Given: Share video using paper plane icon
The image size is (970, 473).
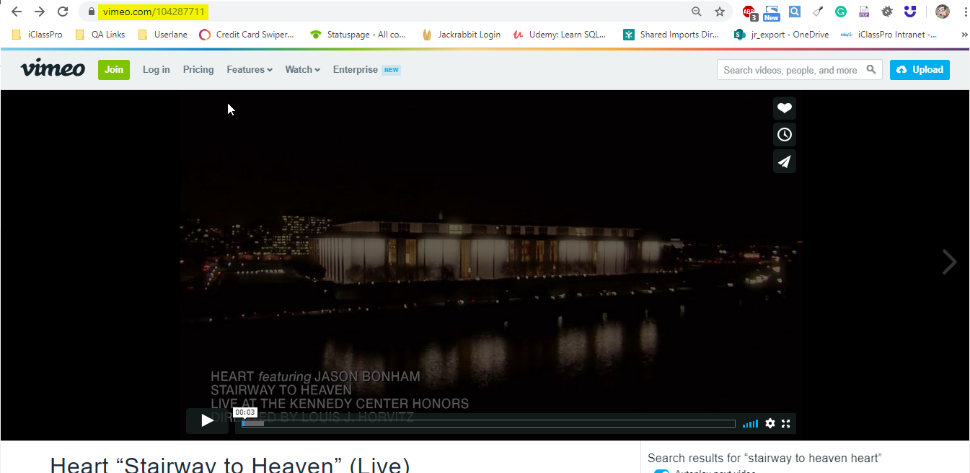Looking at the screenshot, I should coord(784,161).
